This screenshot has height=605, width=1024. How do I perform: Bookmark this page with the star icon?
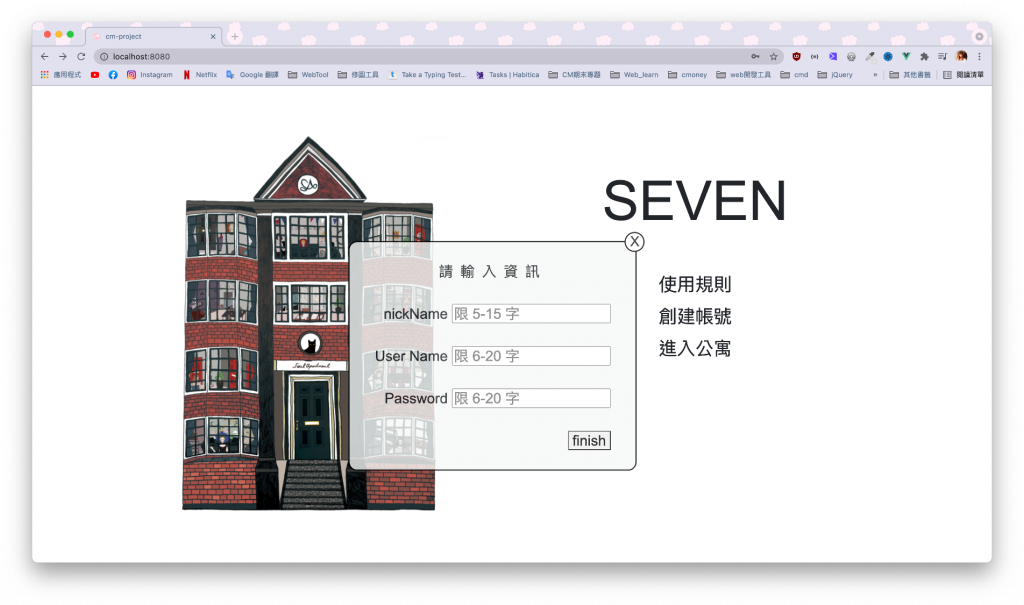point(773,57)
